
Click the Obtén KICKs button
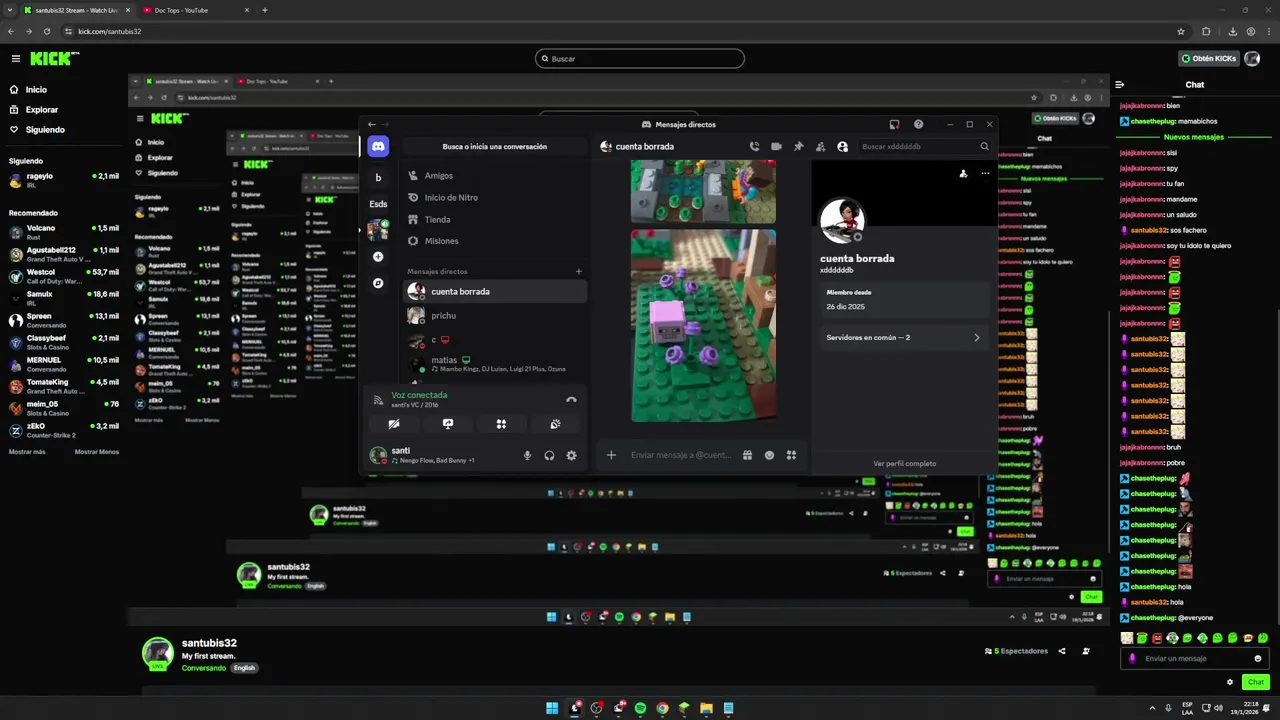pos(1208,58)
